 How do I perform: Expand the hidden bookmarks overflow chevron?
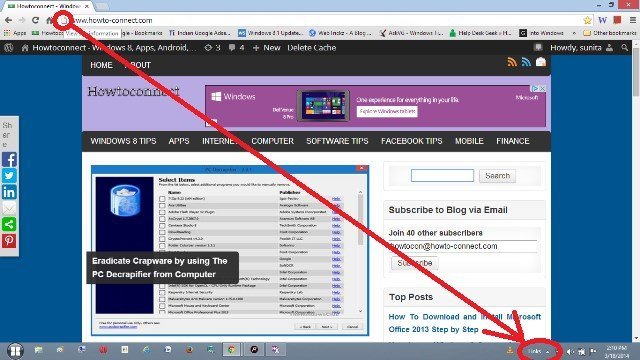[574, 33]
